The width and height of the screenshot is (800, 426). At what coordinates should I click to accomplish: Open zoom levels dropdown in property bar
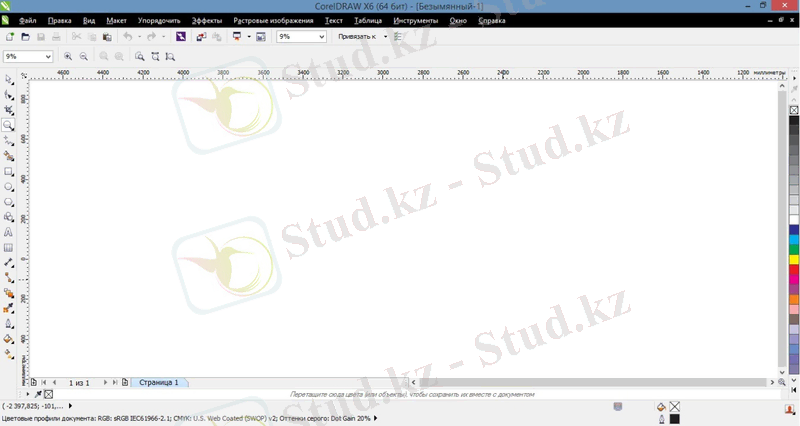click(x=48, y=57)
